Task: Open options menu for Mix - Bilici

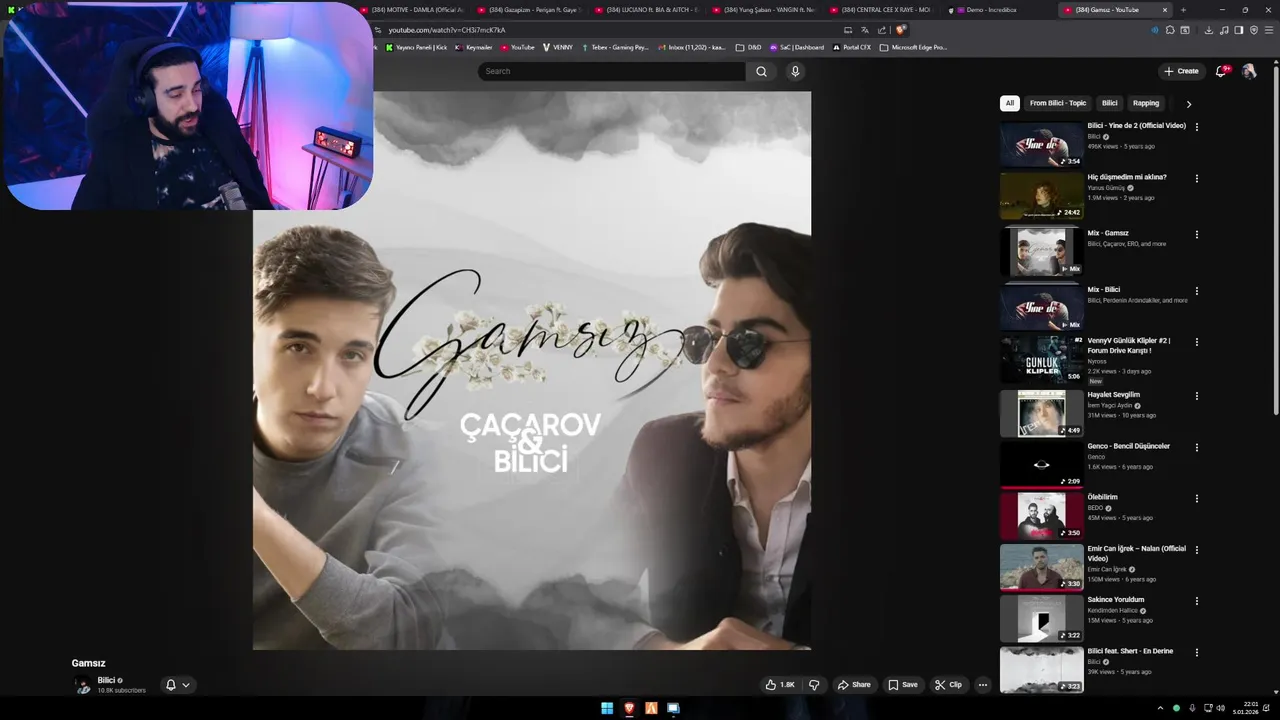Action: (1196, 291)
